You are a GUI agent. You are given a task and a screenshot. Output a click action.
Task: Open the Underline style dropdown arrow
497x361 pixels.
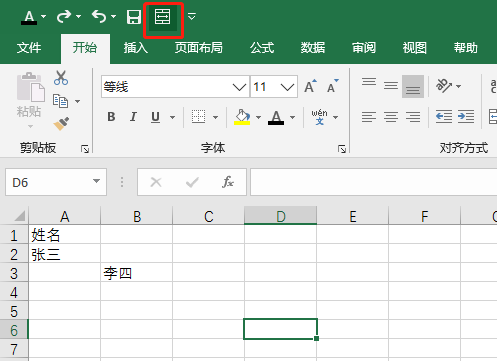click(x=173, y=117)
